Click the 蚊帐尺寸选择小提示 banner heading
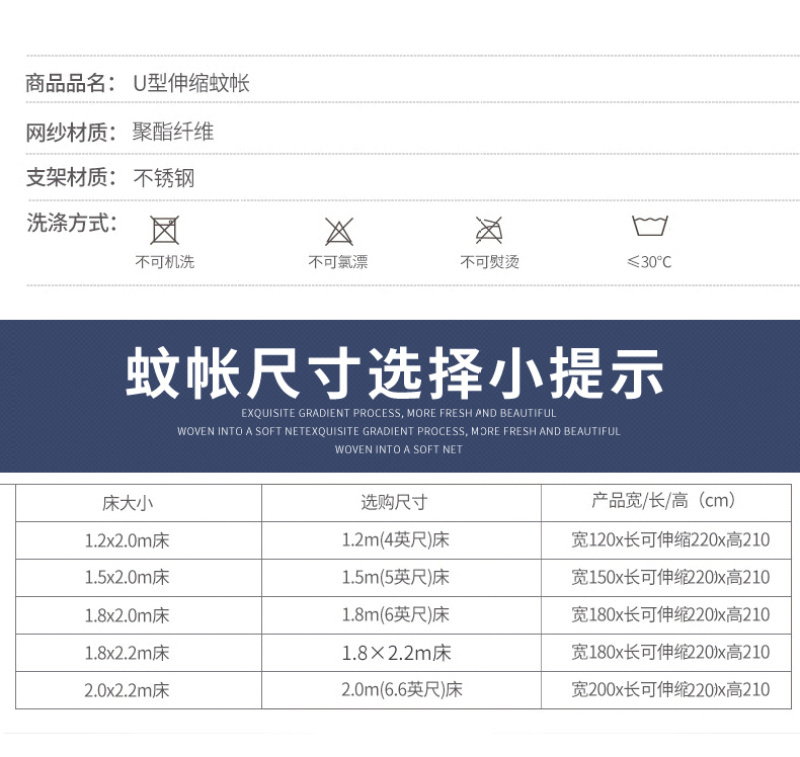 coord(394,373)
